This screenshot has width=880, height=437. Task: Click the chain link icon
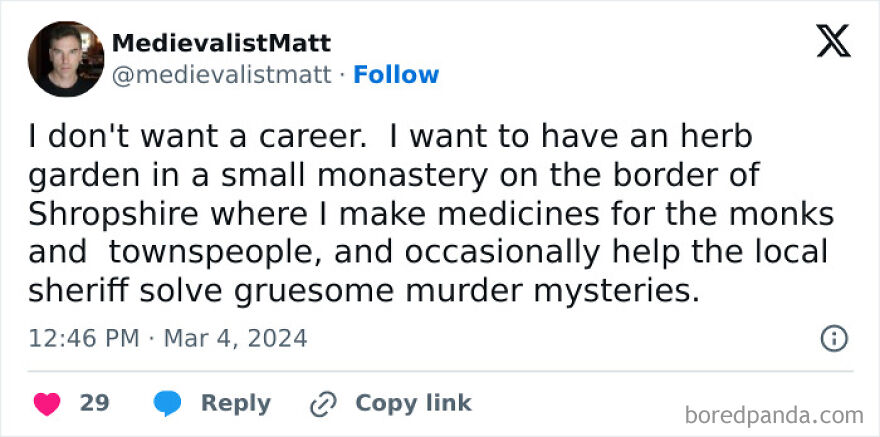(x=323, y=404)
